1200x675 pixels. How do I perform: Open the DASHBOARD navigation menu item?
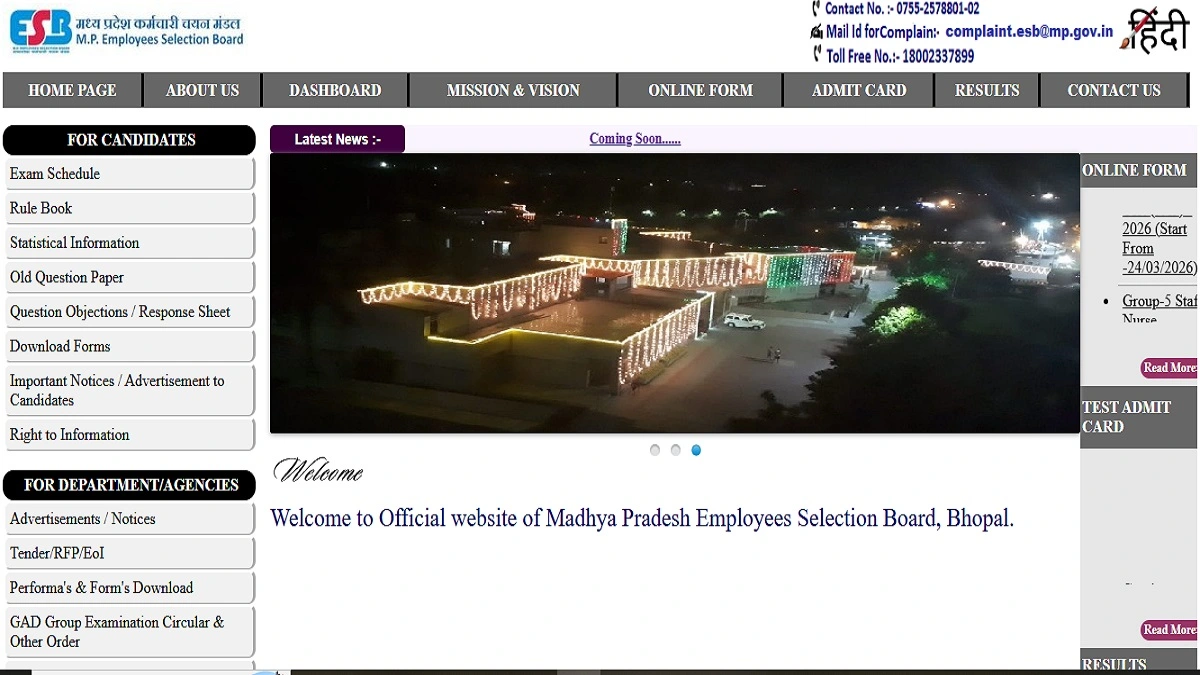click(x=335, y=90)
